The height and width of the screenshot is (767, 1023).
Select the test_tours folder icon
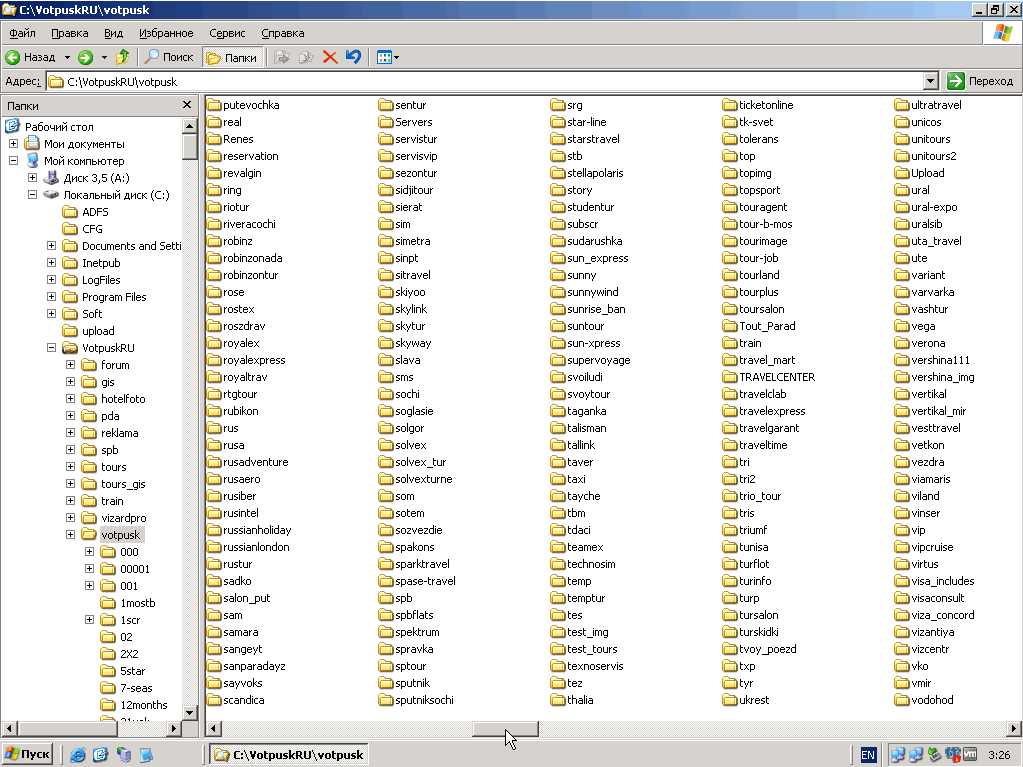558,649
